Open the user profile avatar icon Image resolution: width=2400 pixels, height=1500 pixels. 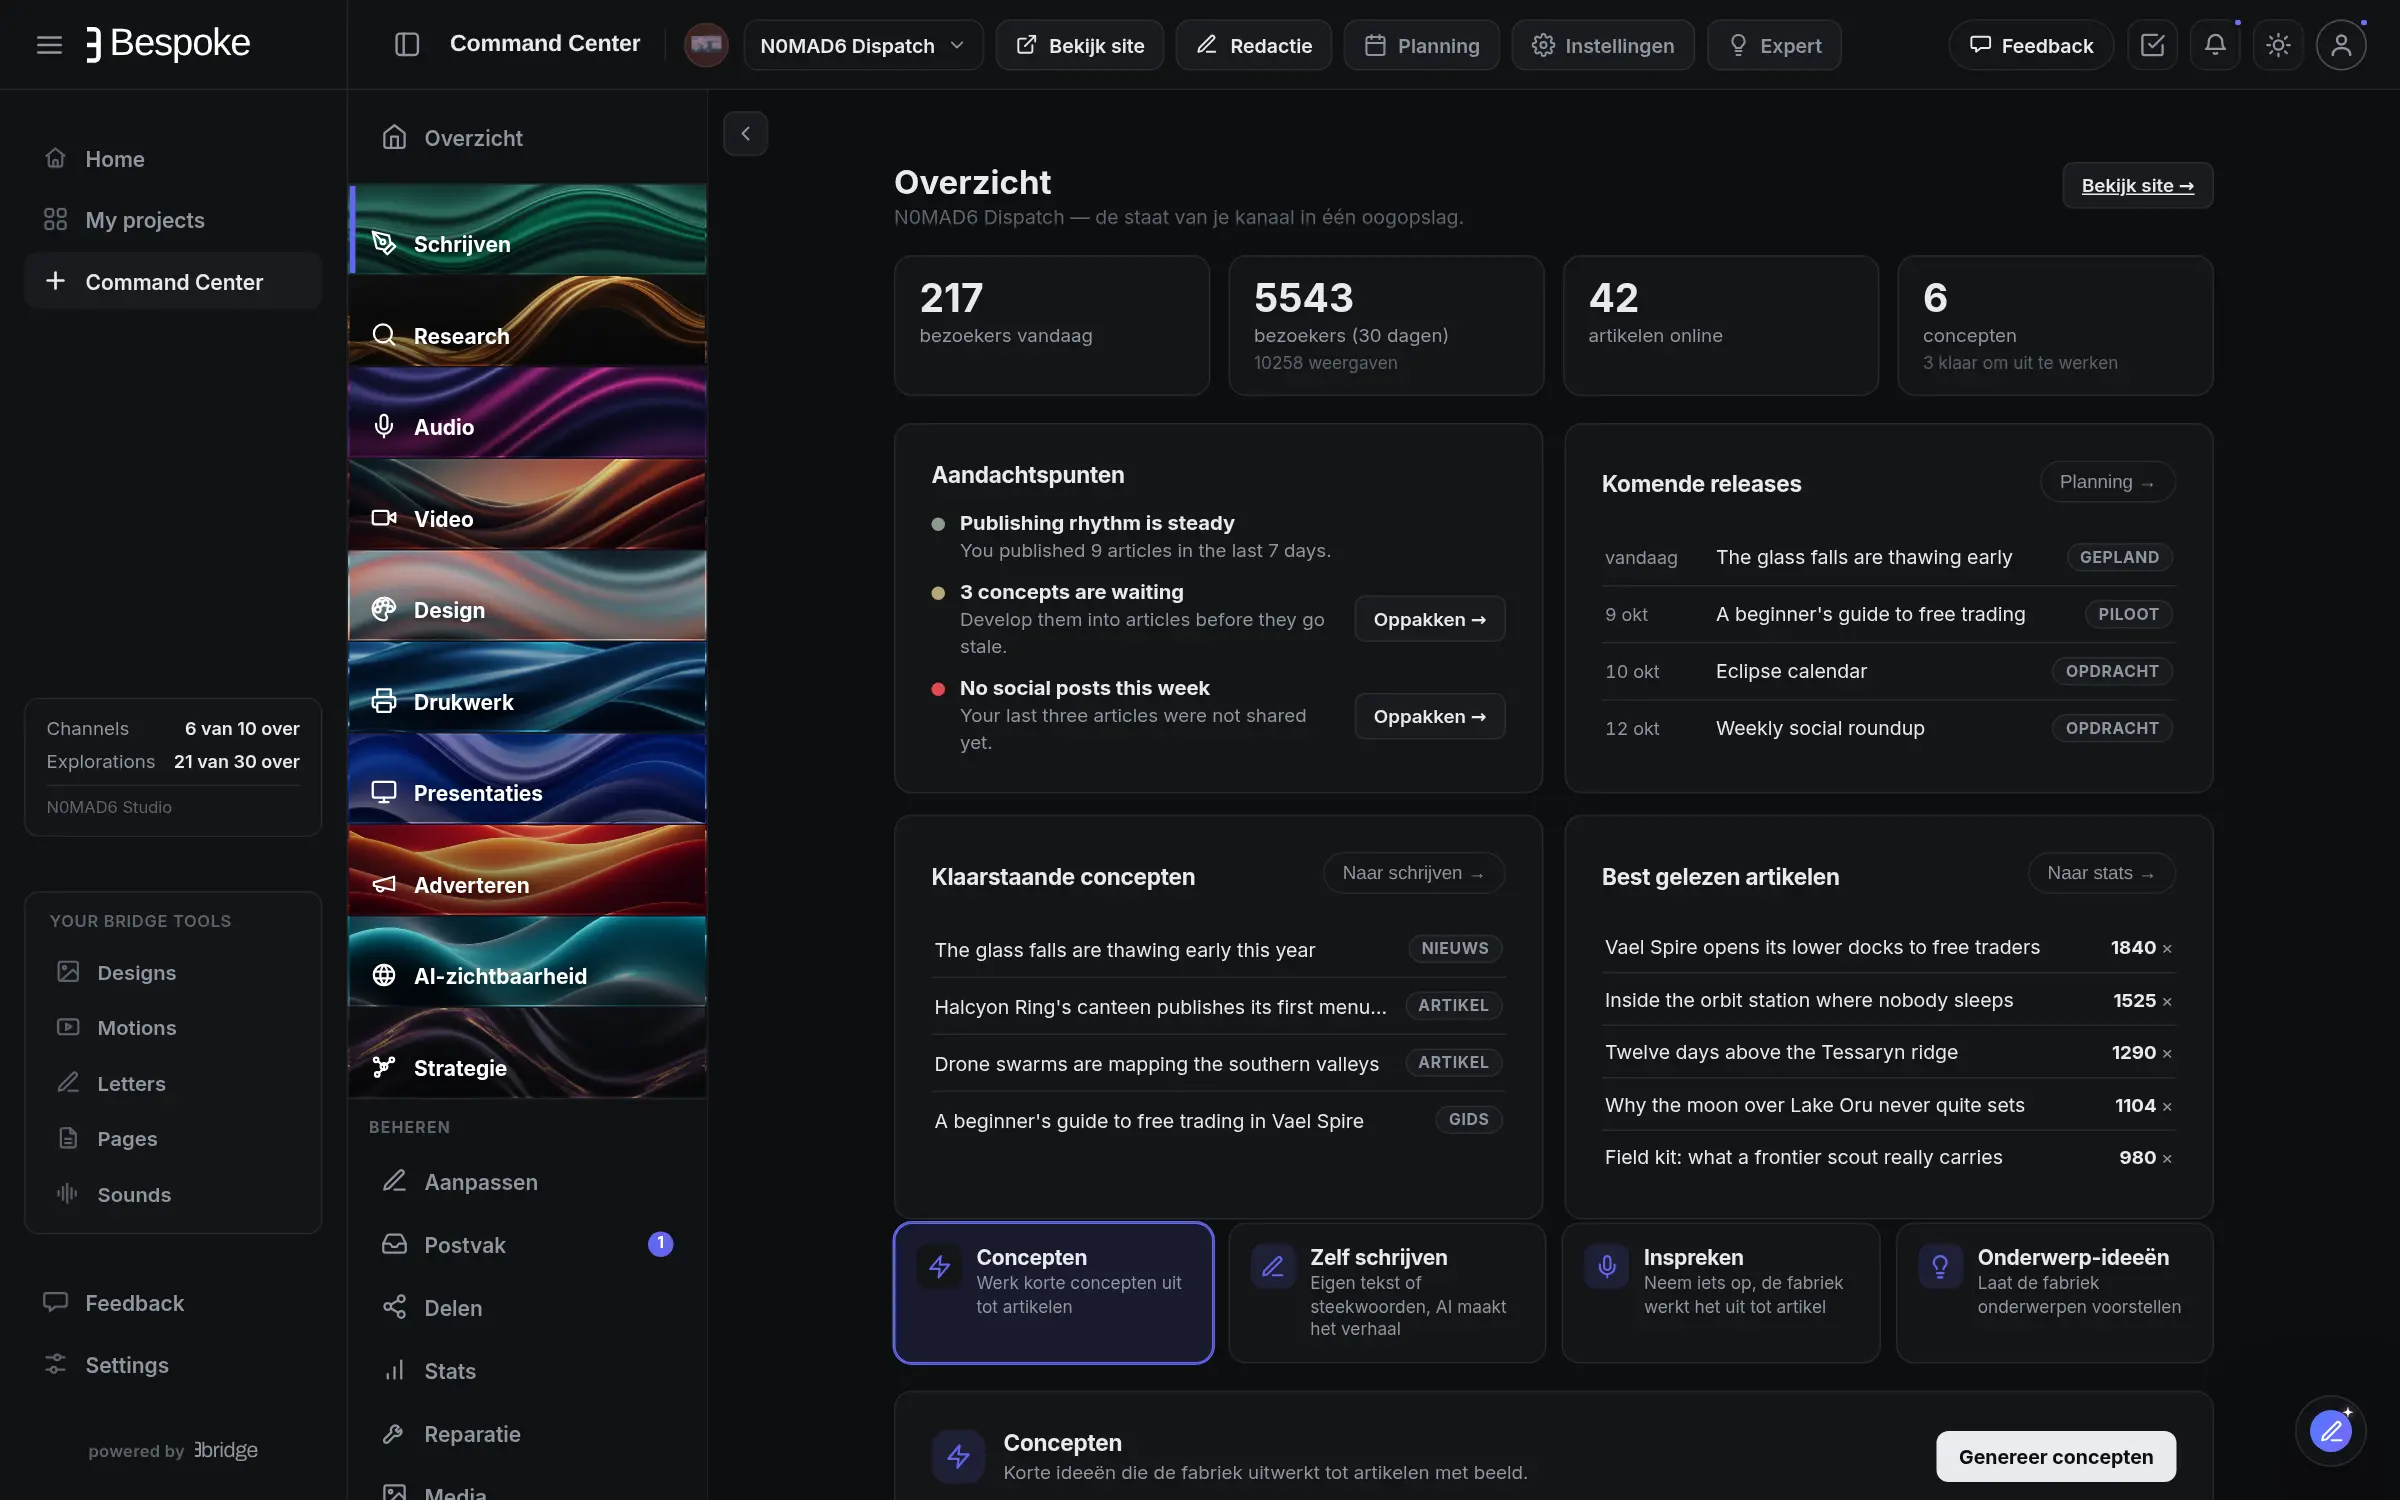pyautogui.click(x=2341, y=45)
